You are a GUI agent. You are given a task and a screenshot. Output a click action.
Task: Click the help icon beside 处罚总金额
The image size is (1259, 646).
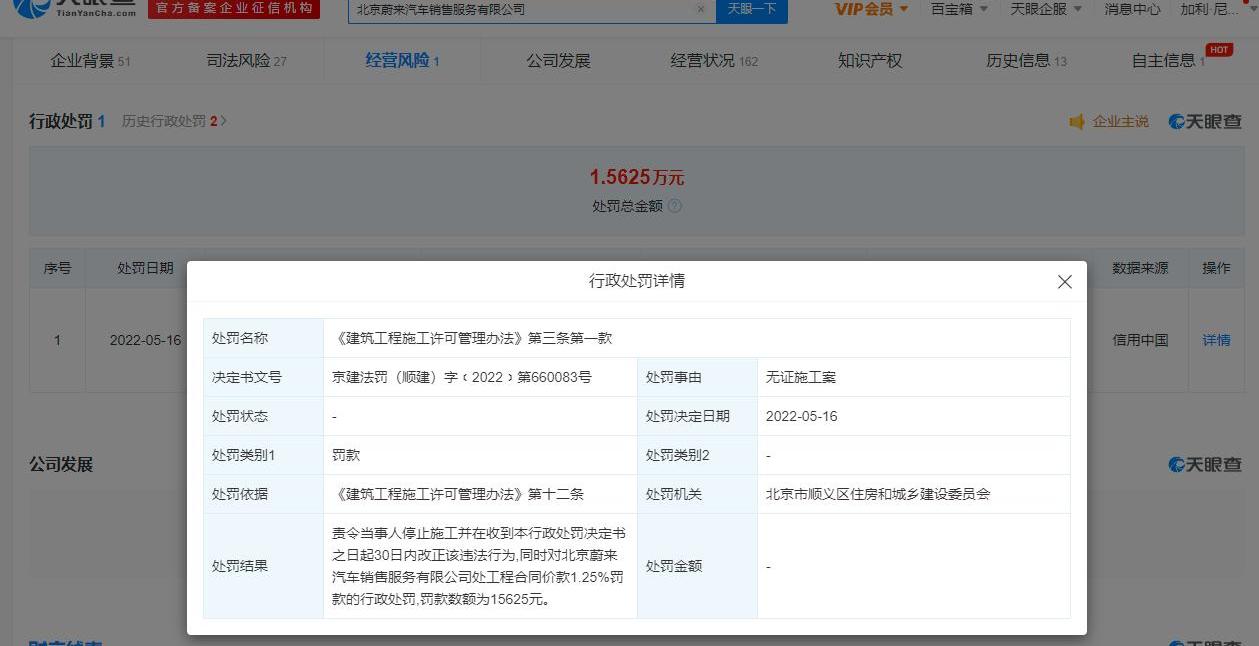[674, 206]
